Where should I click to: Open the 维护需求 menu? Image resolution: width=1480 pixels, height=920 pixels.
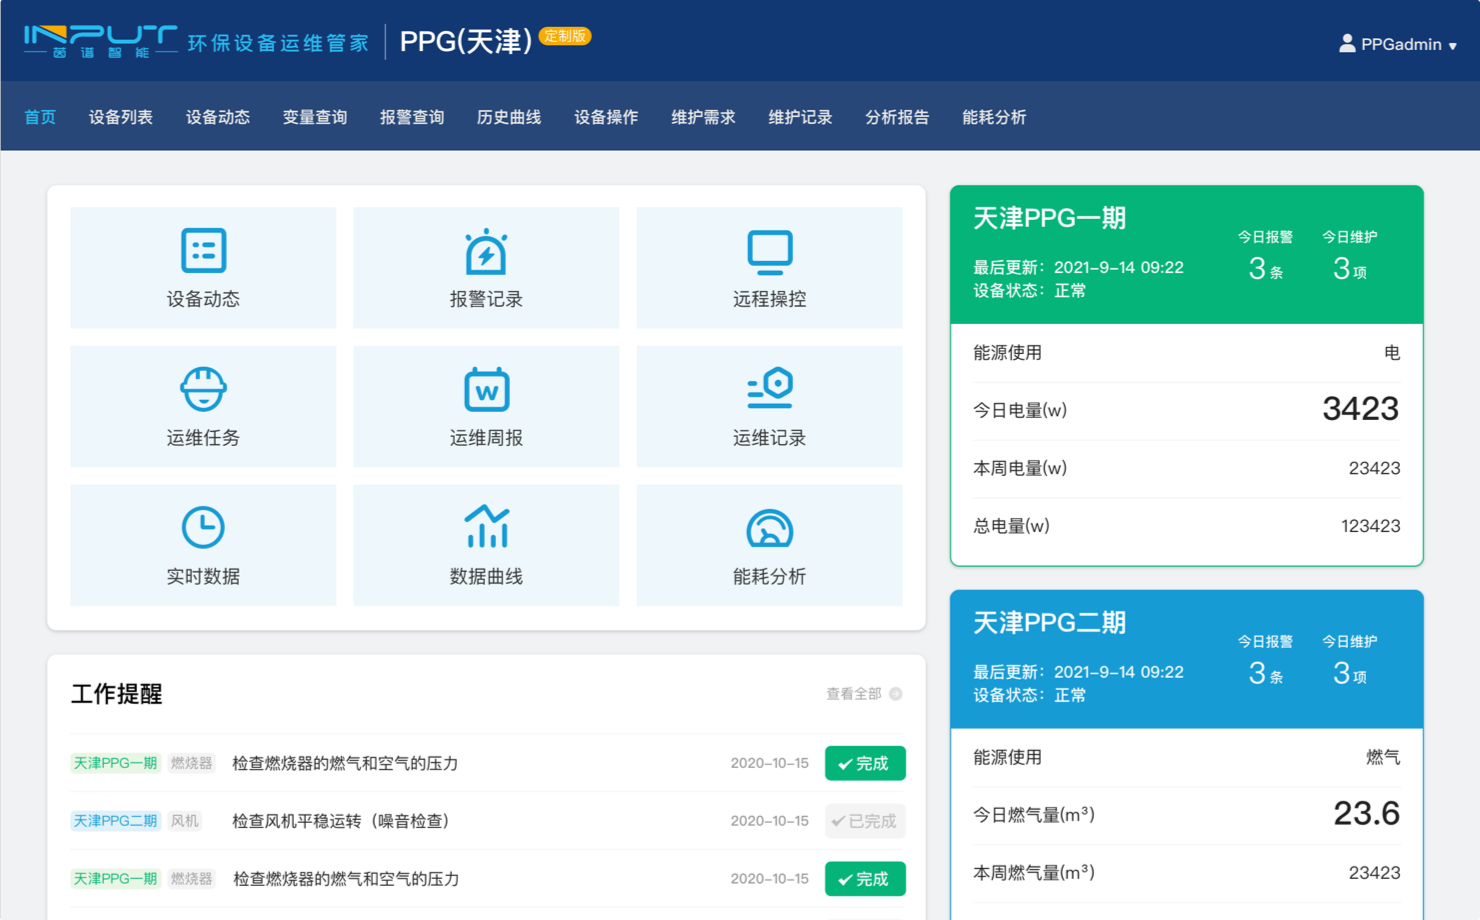pos(702,117)
